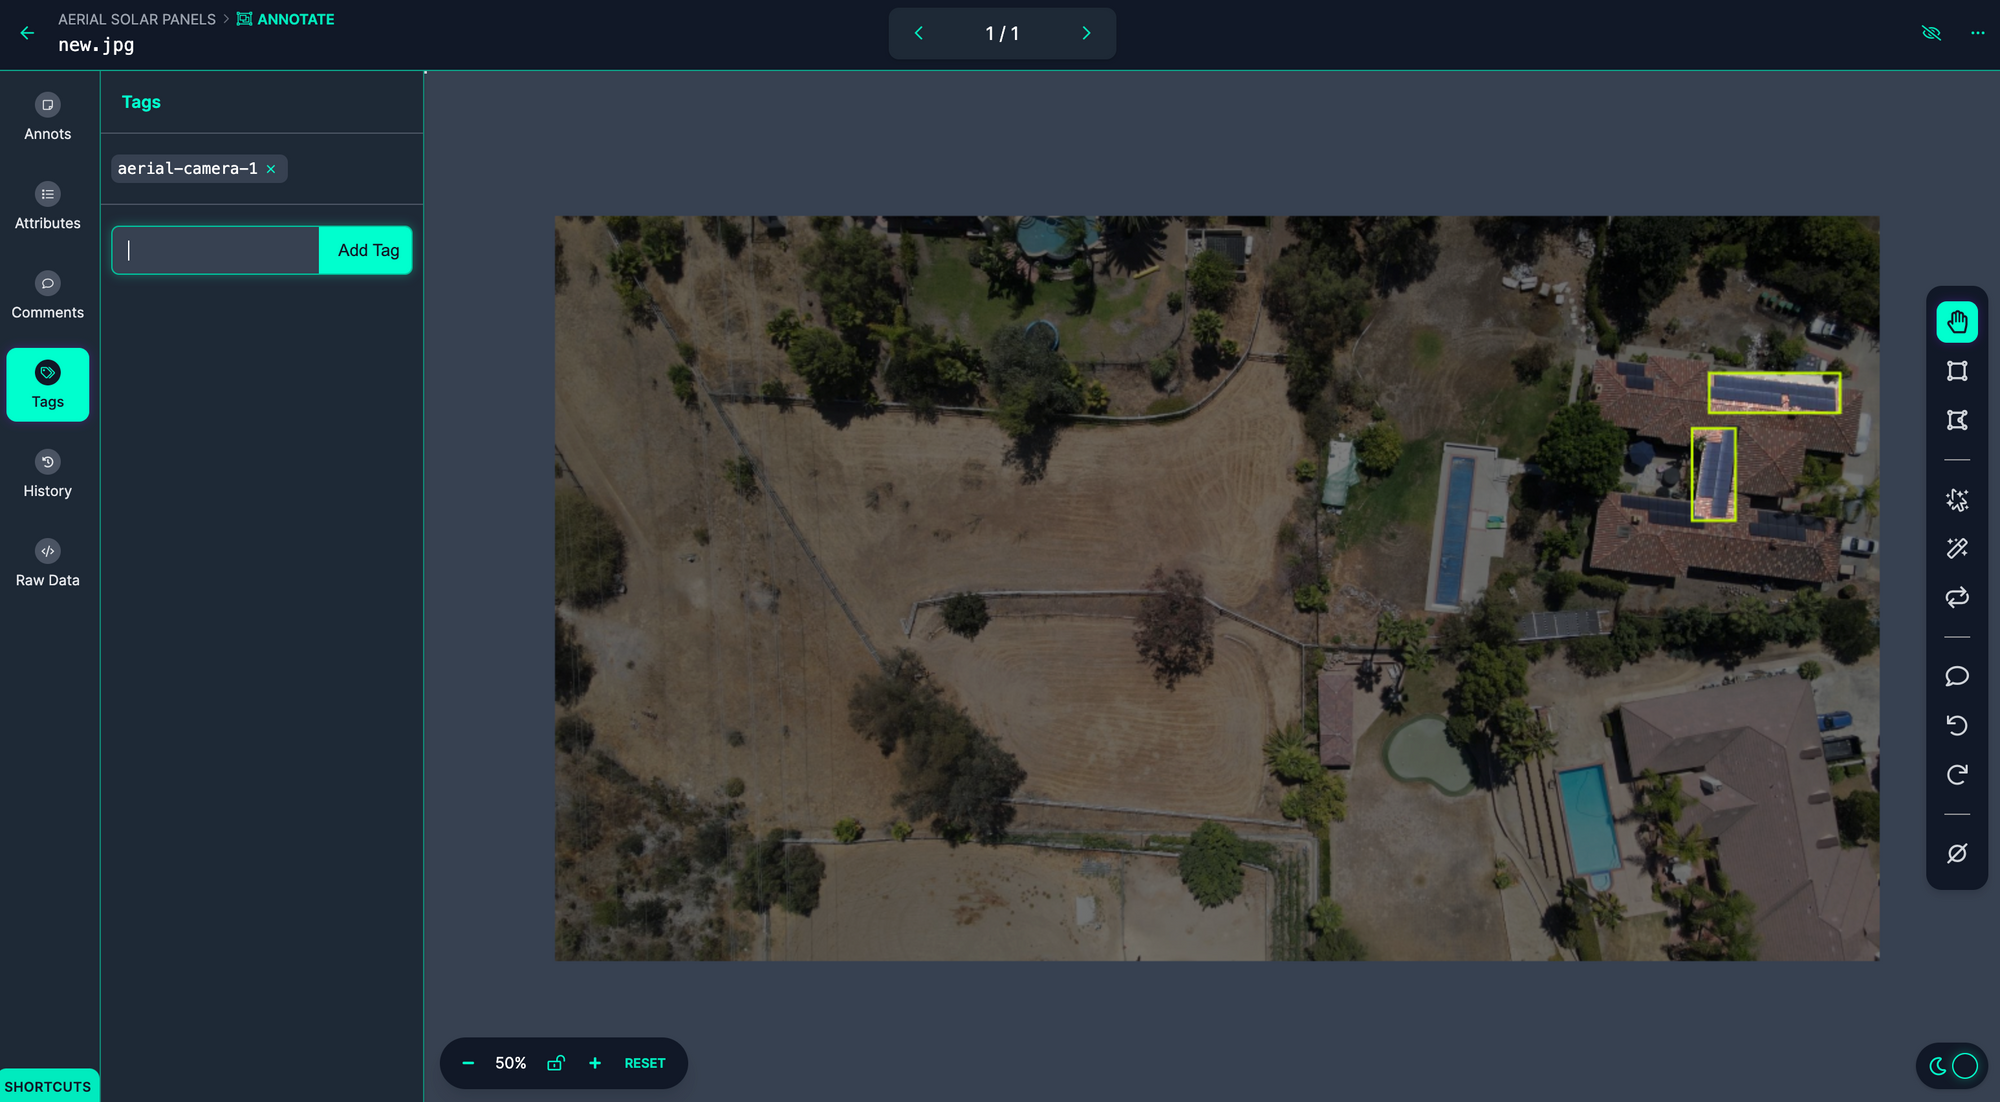This screenshot has width=2000, height=1102.
Task: Click the tag name input field
Action: pos(216,250)
